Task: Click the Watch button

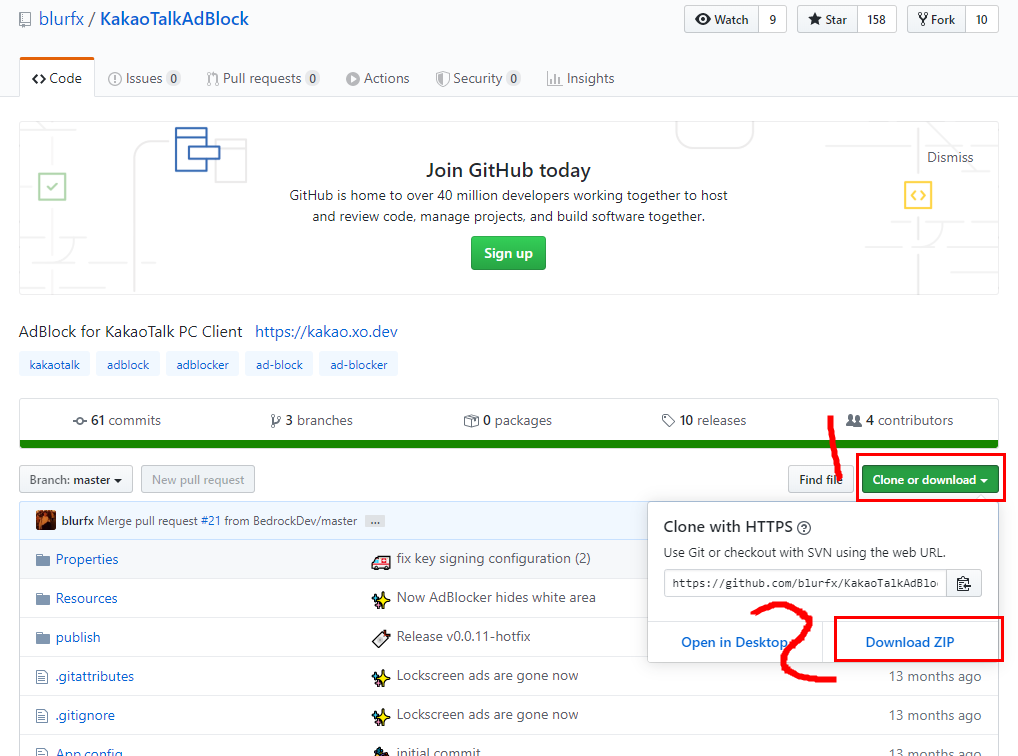Action: tap(721, 19)
